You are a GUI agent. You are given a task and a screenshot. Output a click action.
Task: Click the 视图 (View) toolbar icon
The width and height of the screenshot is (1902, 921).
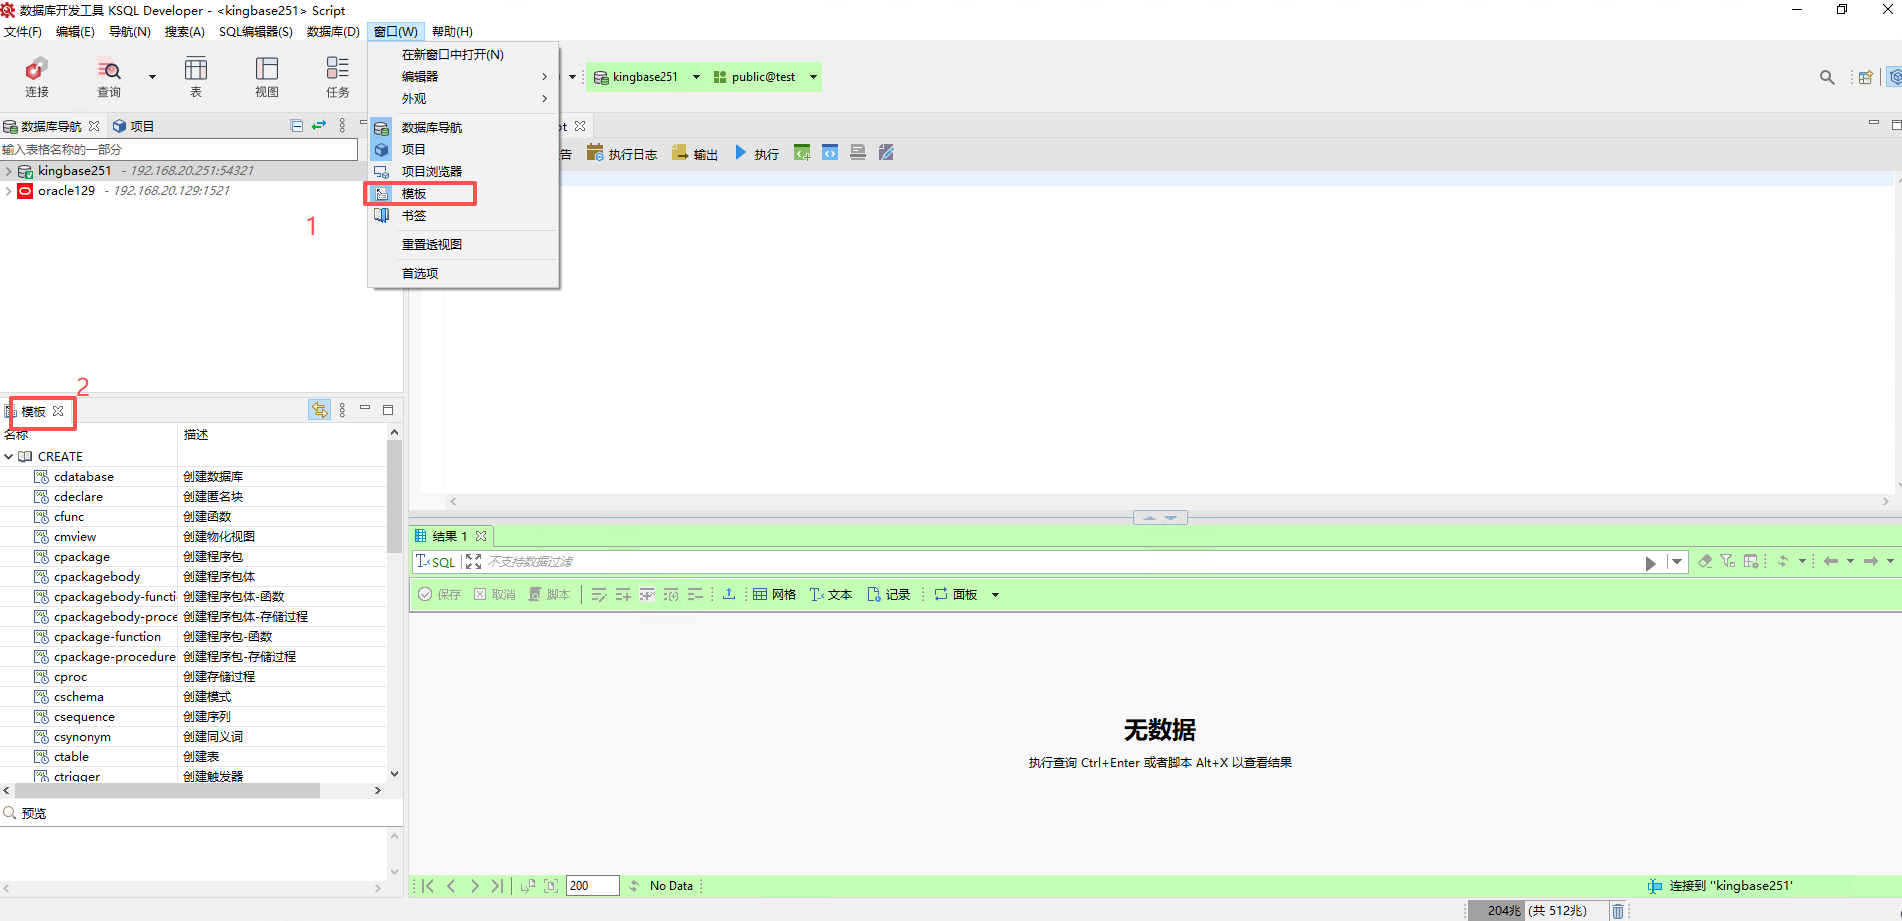267,76
